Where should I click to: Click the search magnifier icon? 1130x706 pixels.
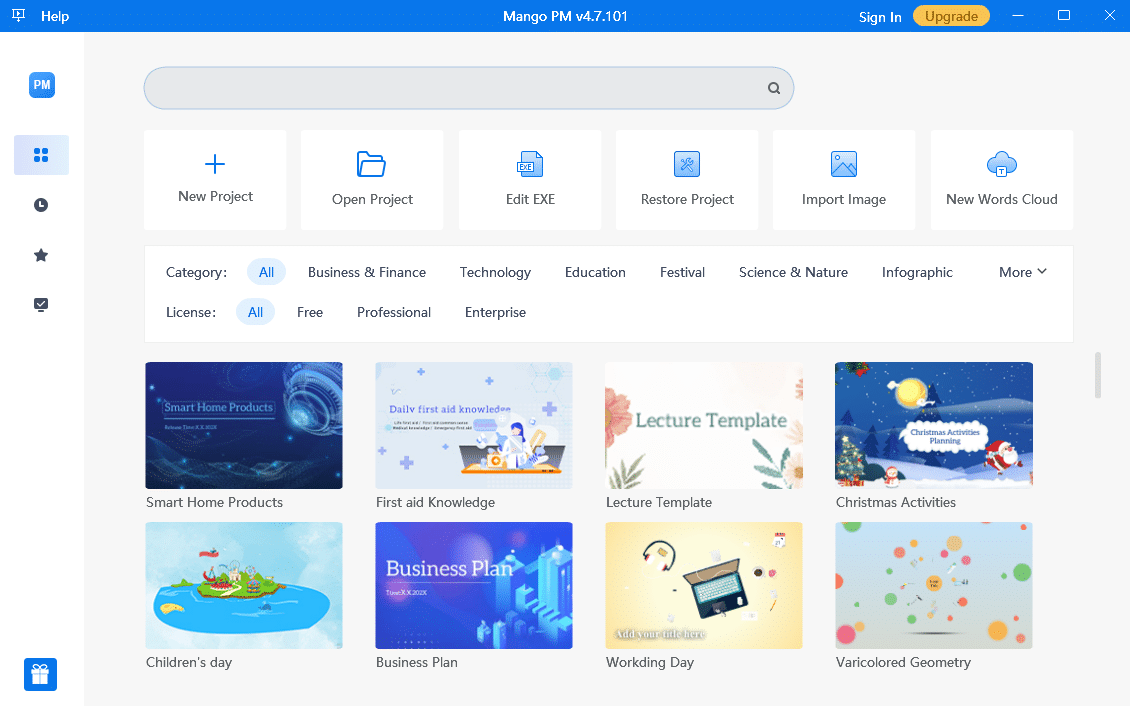pos(774,88)
